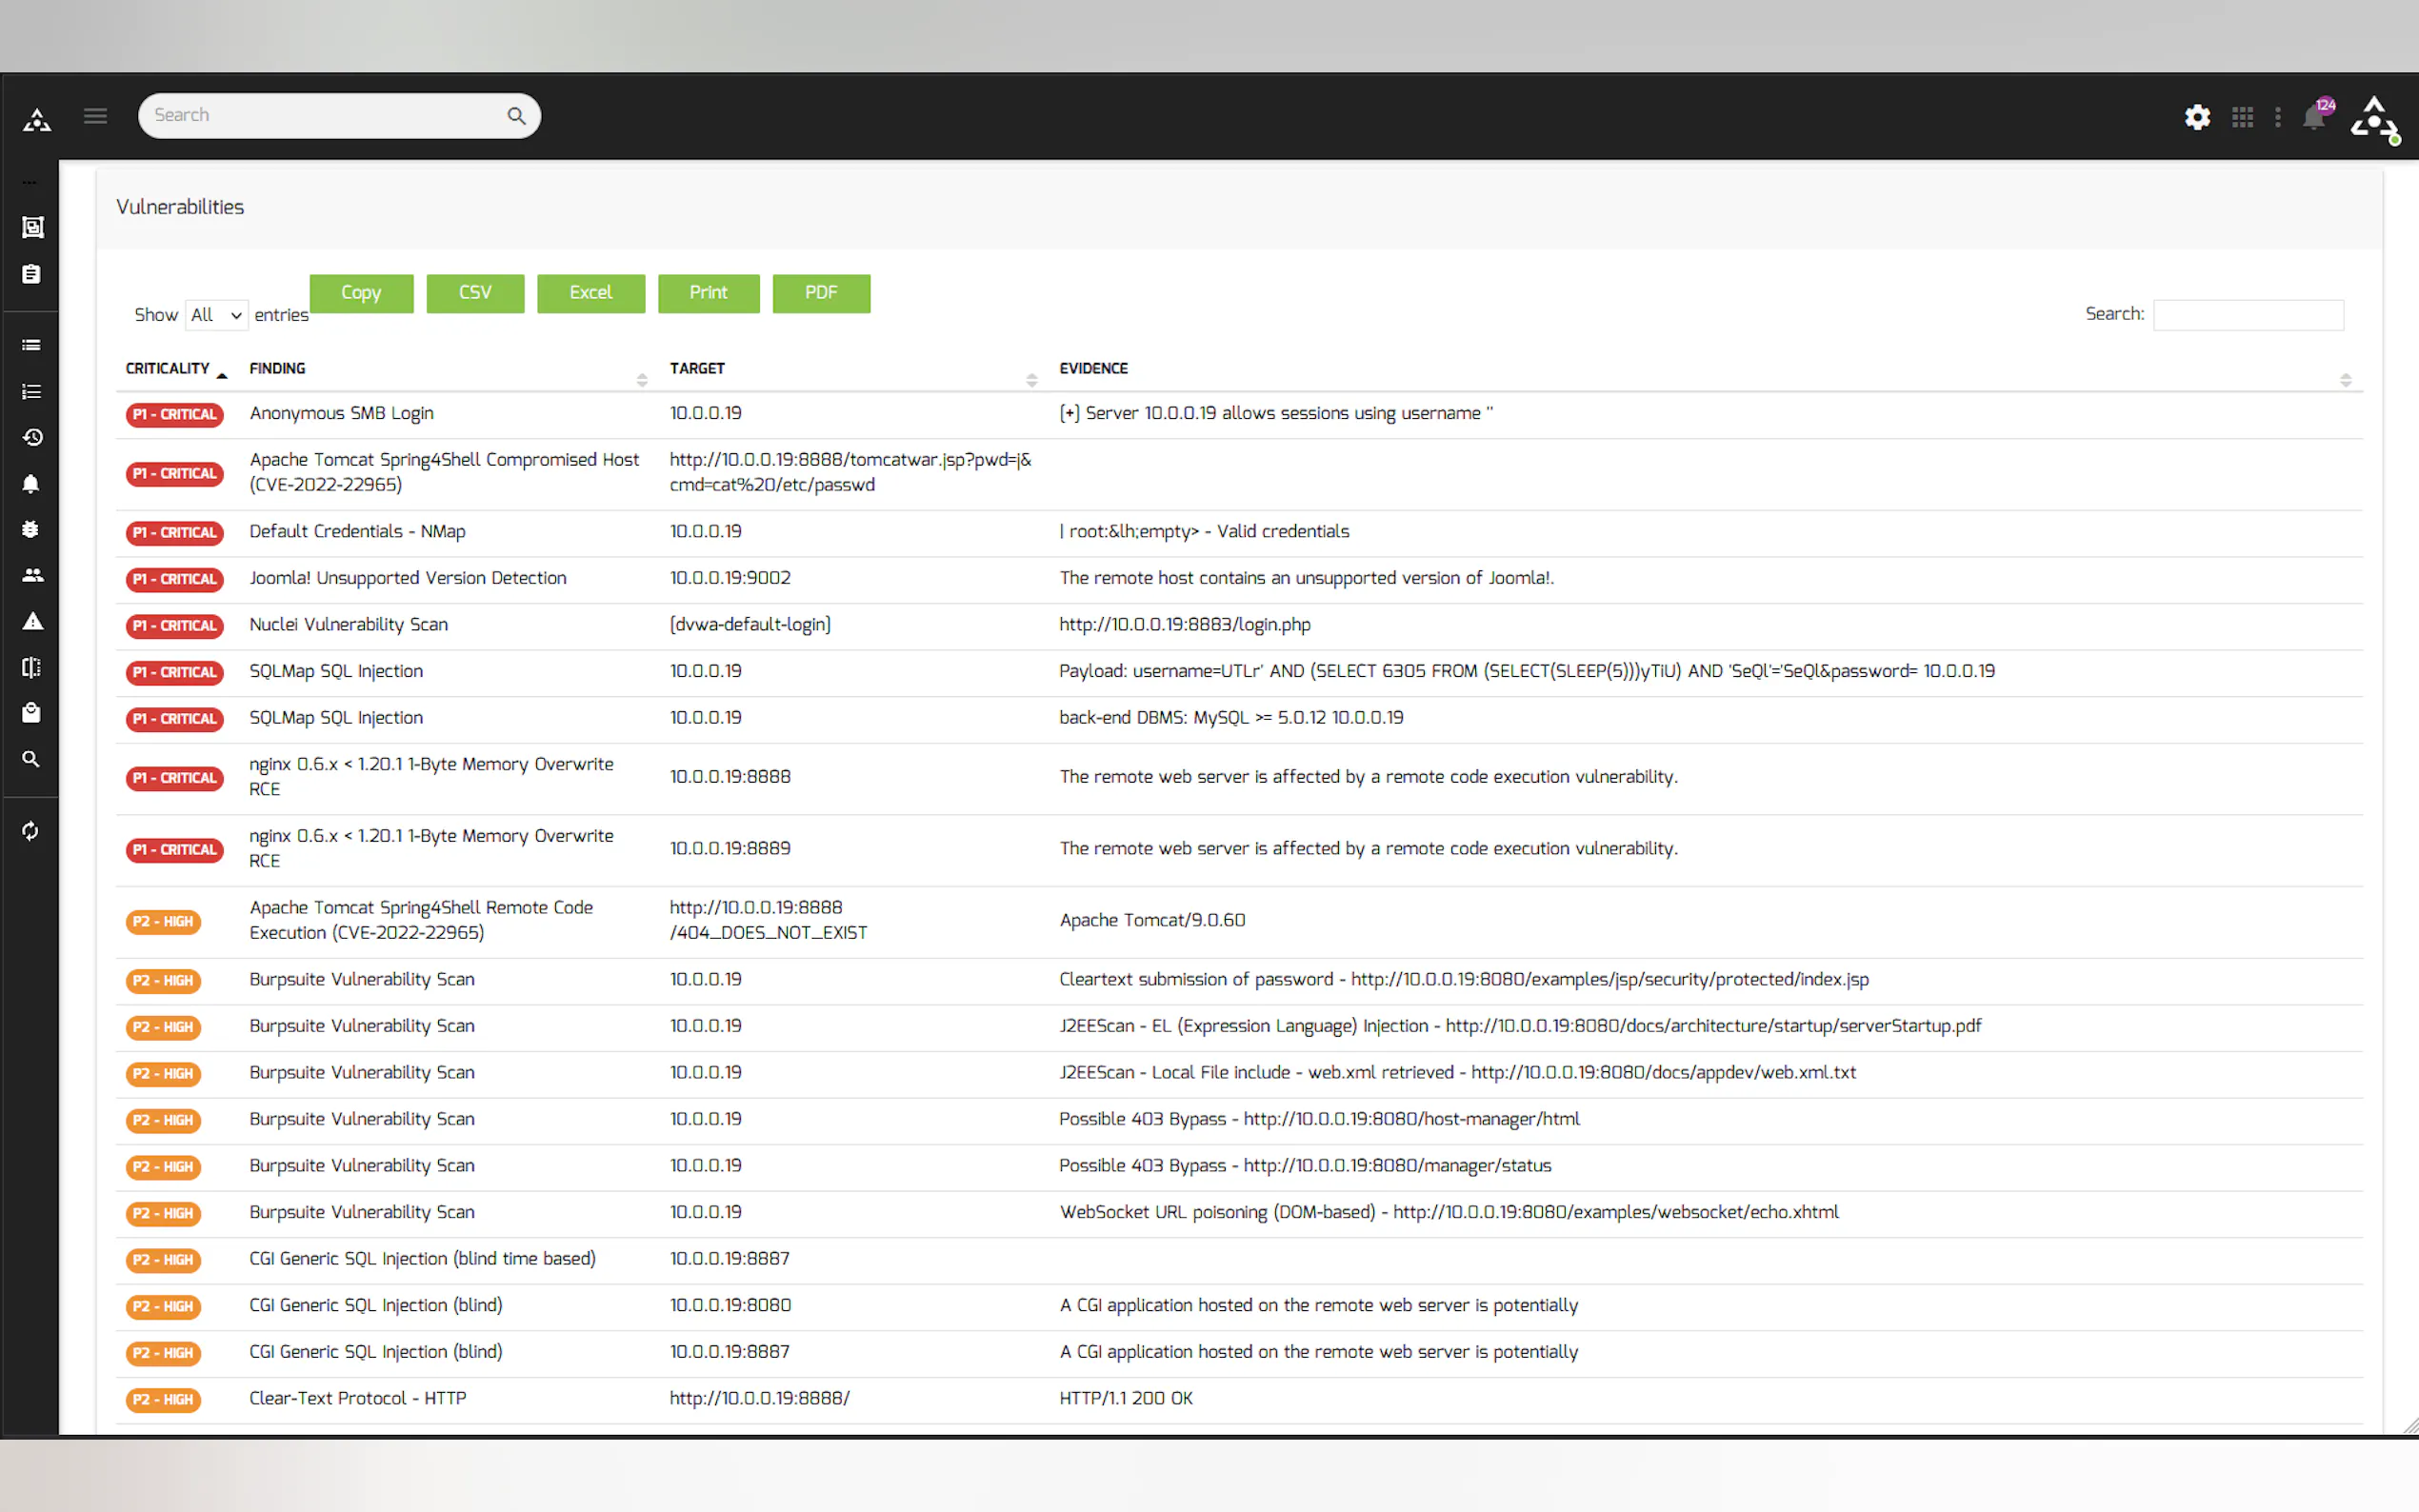Click the Excel export button

click(590, 293)
